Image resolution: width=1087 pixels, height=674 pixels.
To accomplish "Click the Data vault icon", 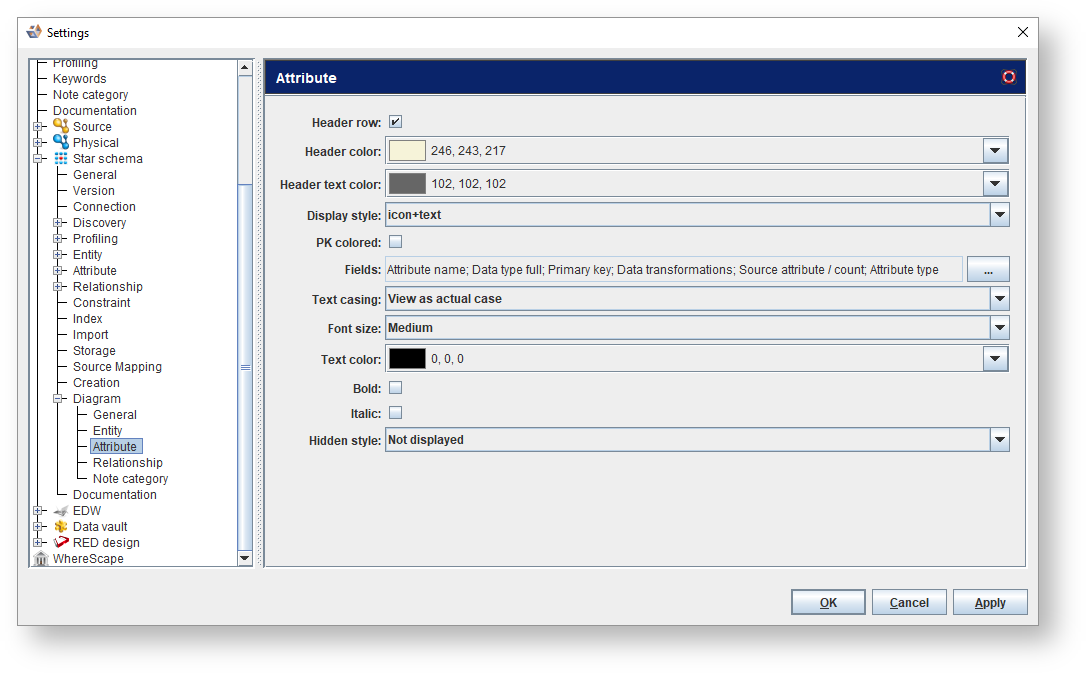I will 61,526.
